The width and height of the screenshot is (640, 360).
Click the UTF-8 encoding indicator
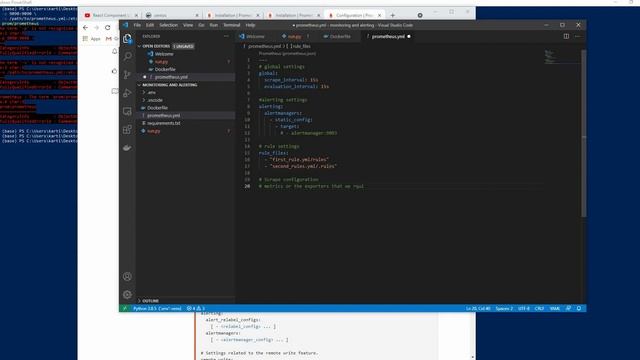click(x=524, y=309)
